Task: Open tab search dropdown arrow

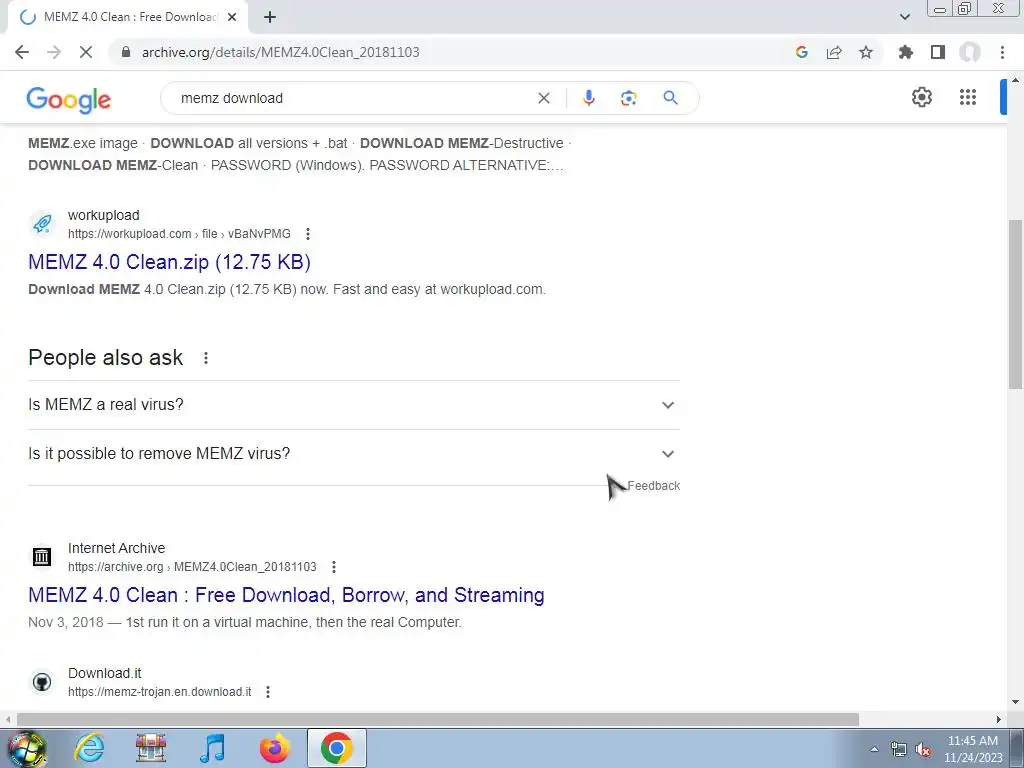Action: [x=904, y=17]
